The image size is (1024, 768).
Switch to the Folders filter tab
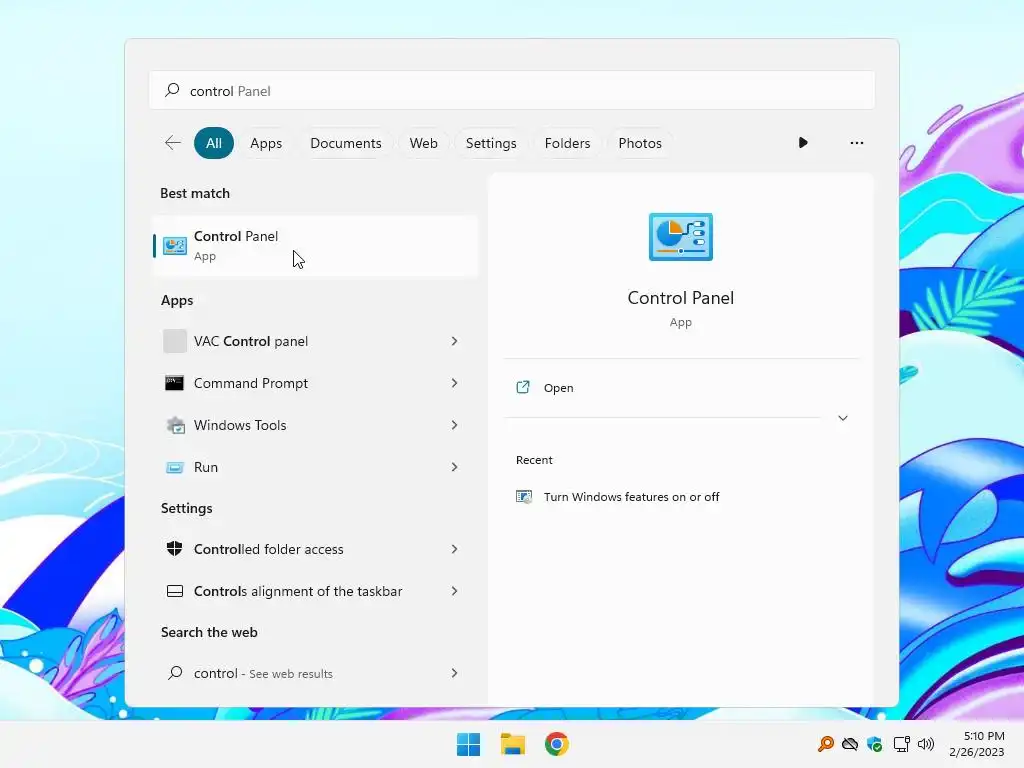point(568,143)
